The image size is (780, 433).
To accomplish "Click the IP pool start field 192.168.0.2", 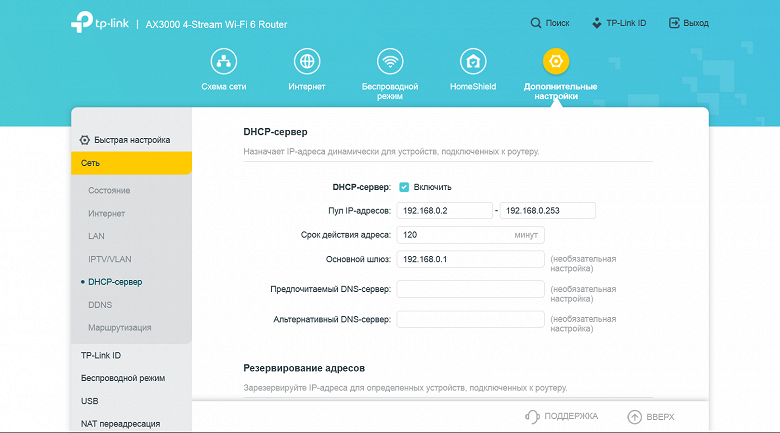I will click(x=444, y=211).
